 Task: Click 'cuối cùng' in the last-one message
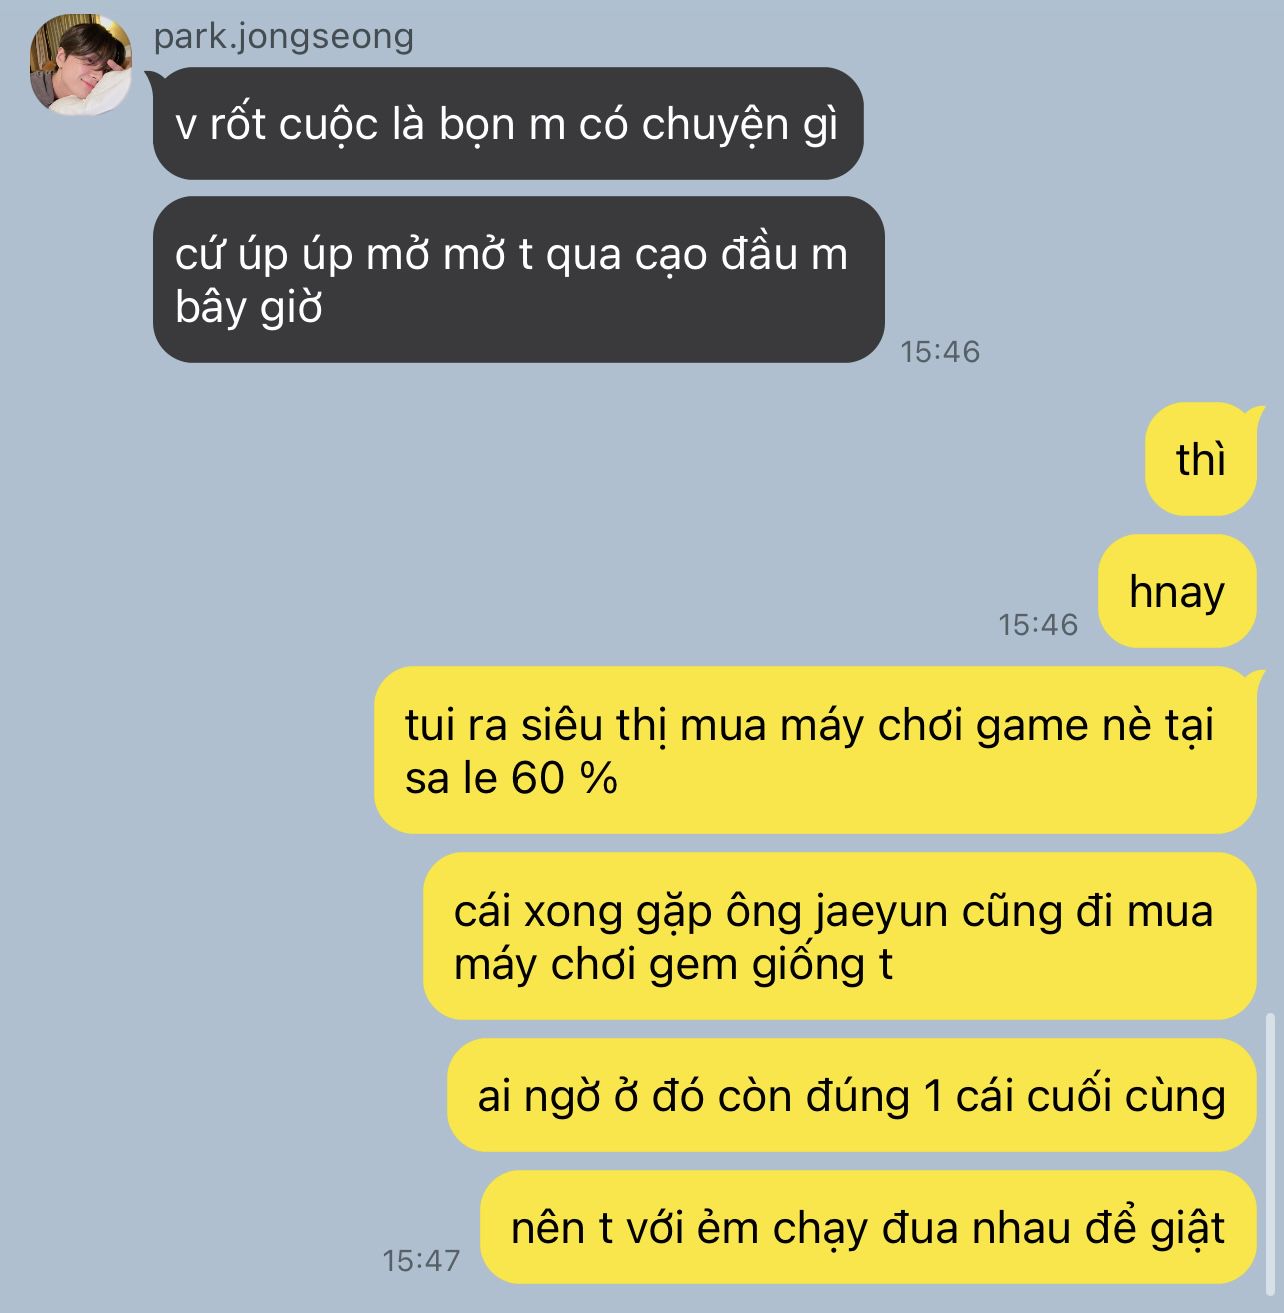coord(1126,1097)
